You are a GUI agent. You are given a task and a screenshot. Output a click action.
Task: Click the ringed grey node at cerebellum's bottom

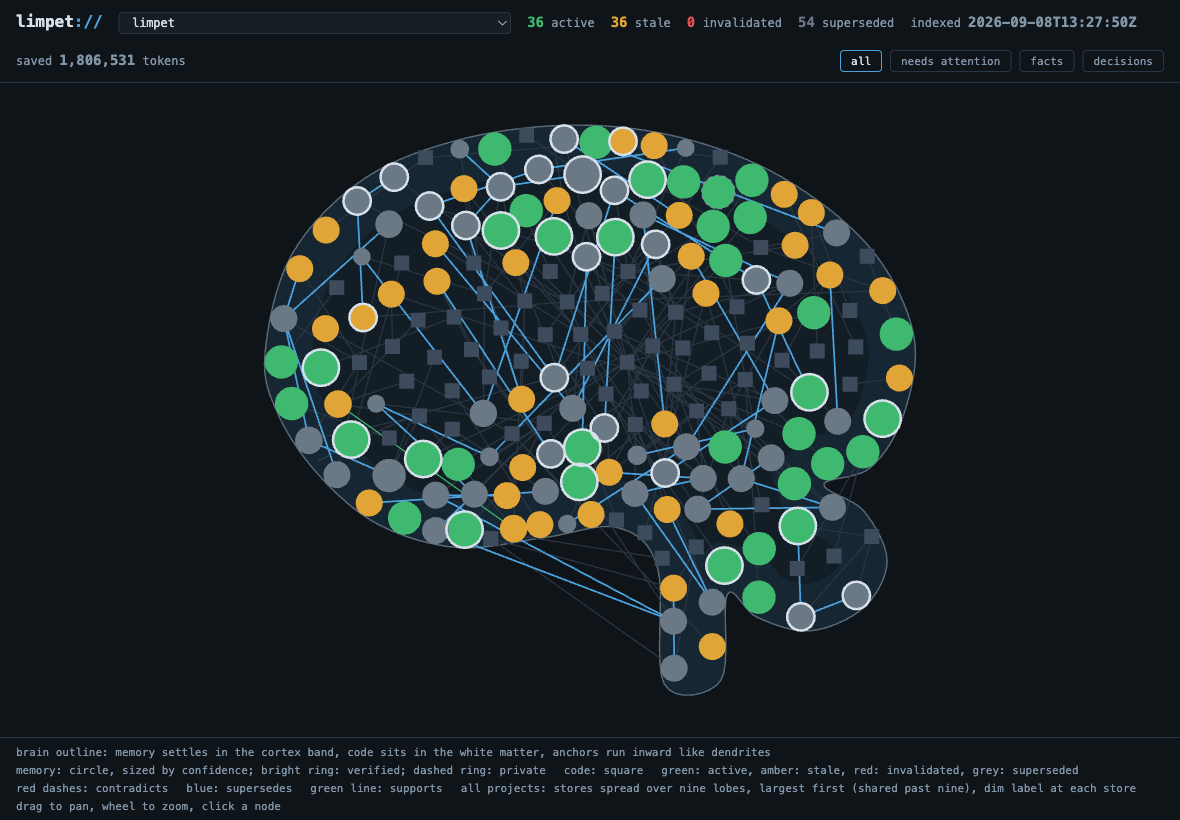coord(801,617)
